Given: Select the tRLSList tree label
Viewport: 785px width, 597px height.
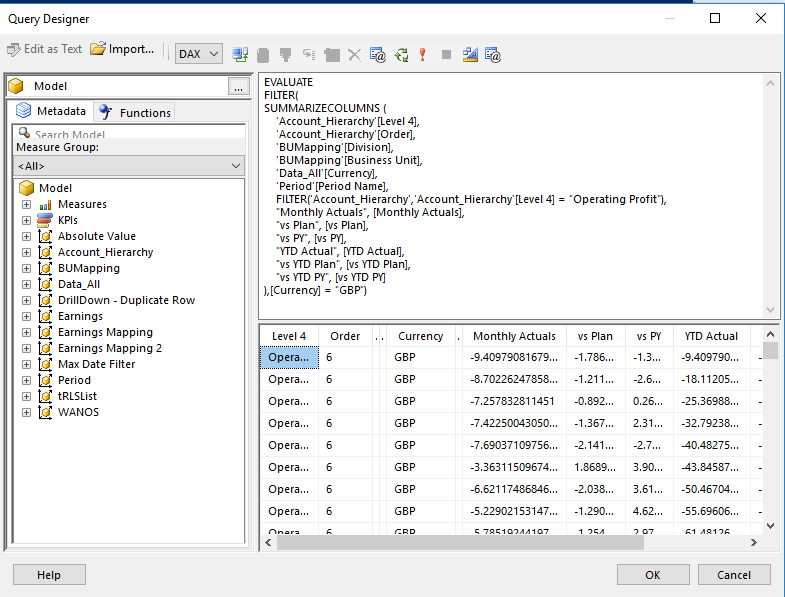Looking at the screenshot, I should pos(77,396).
